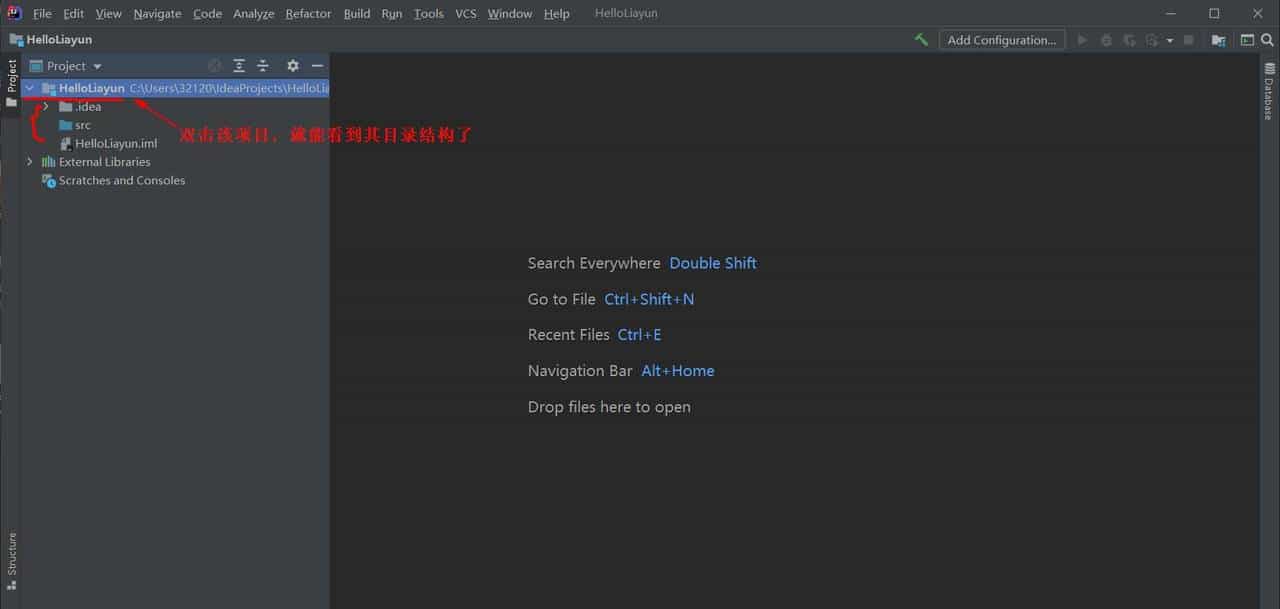Open Project Structure via toolbar icon
Screen dimensions: 1280x609
1218,40
